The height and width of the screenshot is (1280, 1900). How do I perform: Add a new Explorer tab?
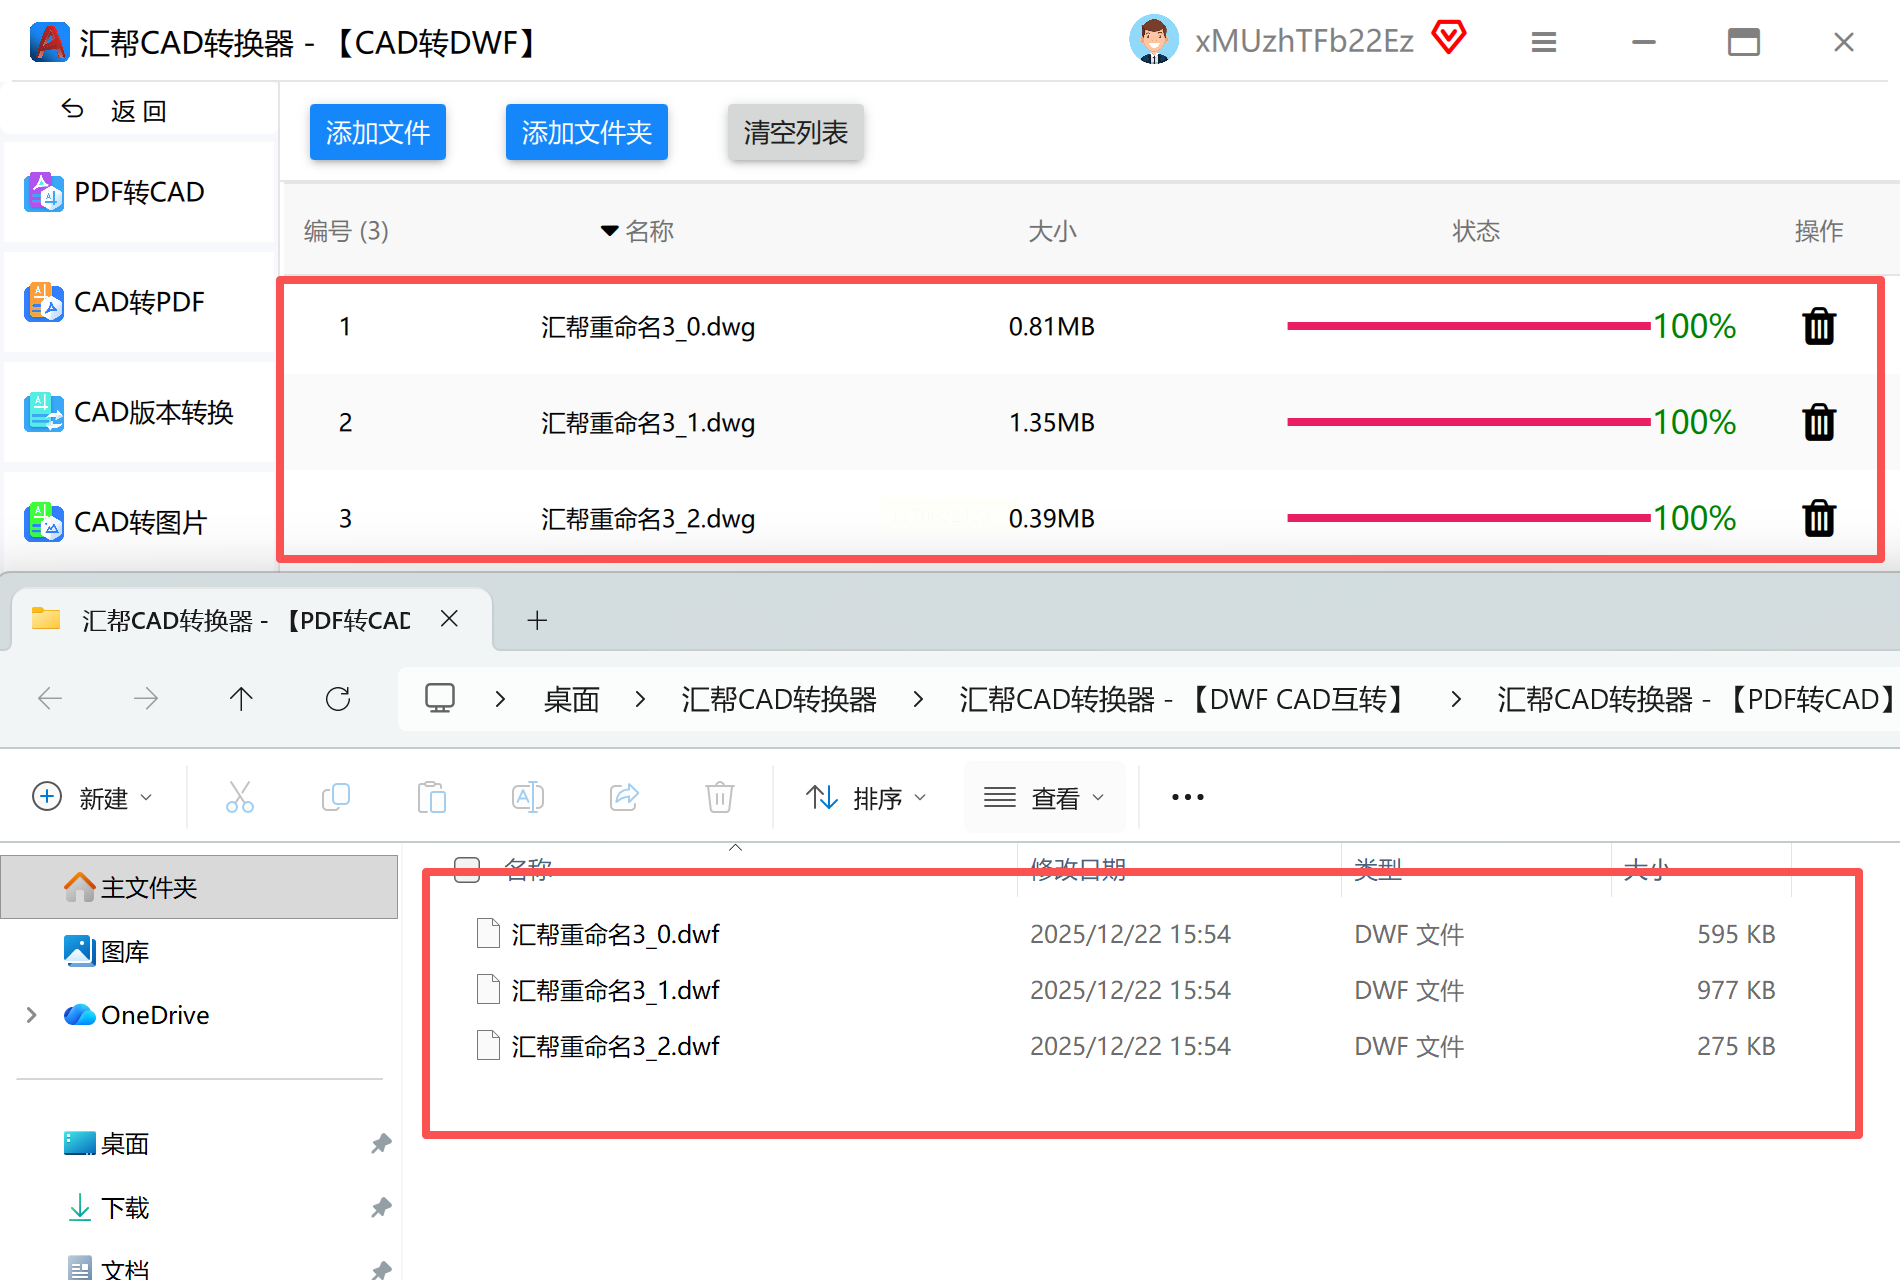point(537,620)
